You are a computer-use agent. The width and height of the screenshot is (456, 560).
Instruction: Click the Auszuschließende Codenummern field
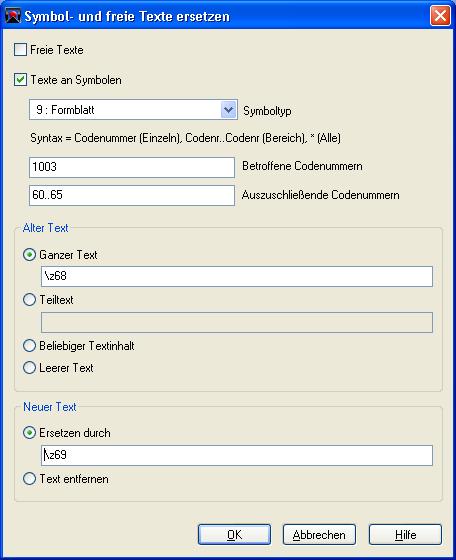132,195
